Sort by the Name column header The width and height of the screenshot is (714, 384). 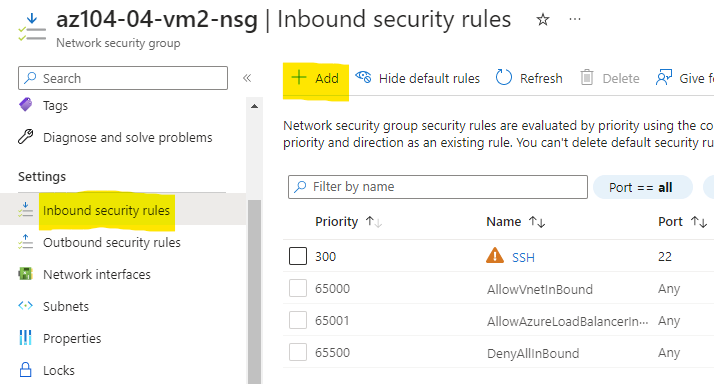[515, 222]
